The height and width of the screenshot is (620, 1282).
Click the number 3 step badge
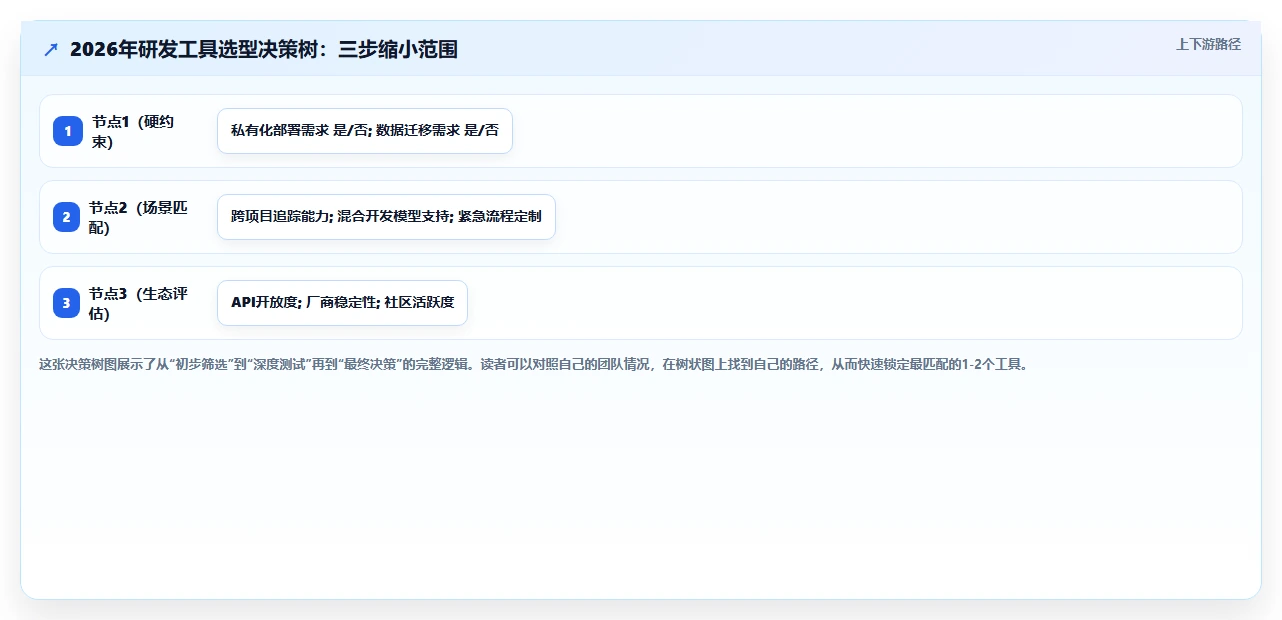point(66,303)
